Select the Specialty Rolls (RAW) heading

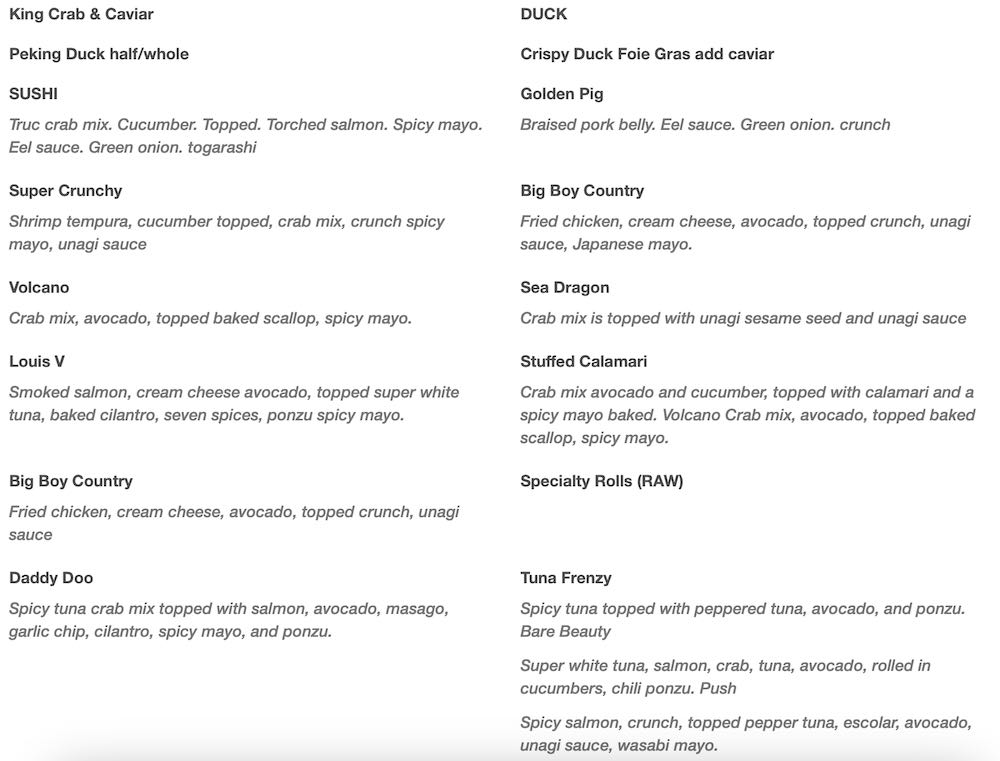point(601,482)
